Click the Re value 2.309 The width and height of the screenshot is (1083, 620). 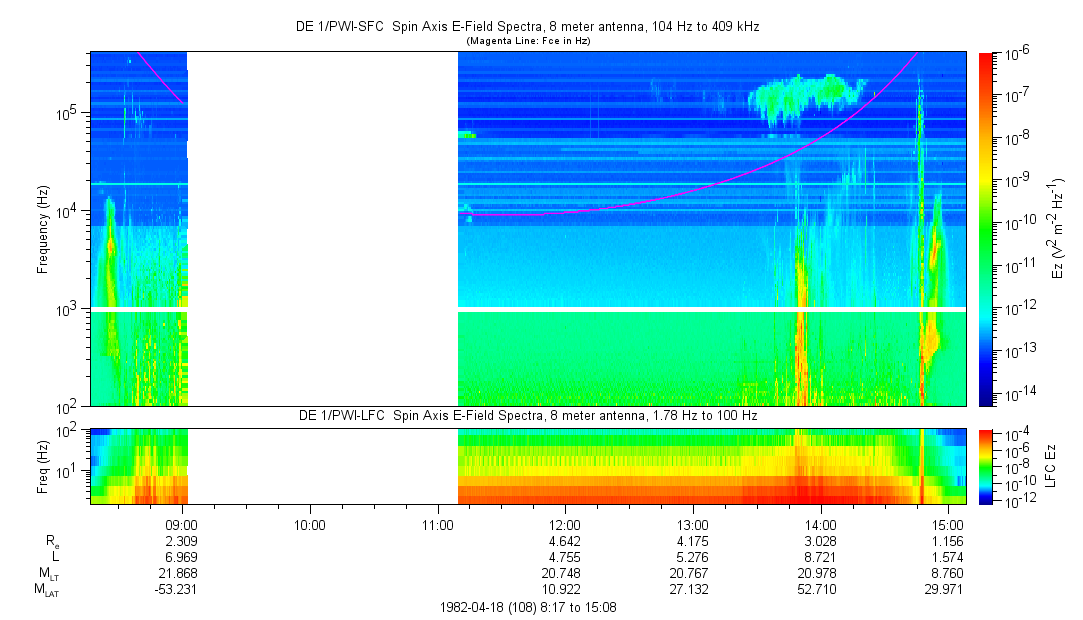[181, 540]
